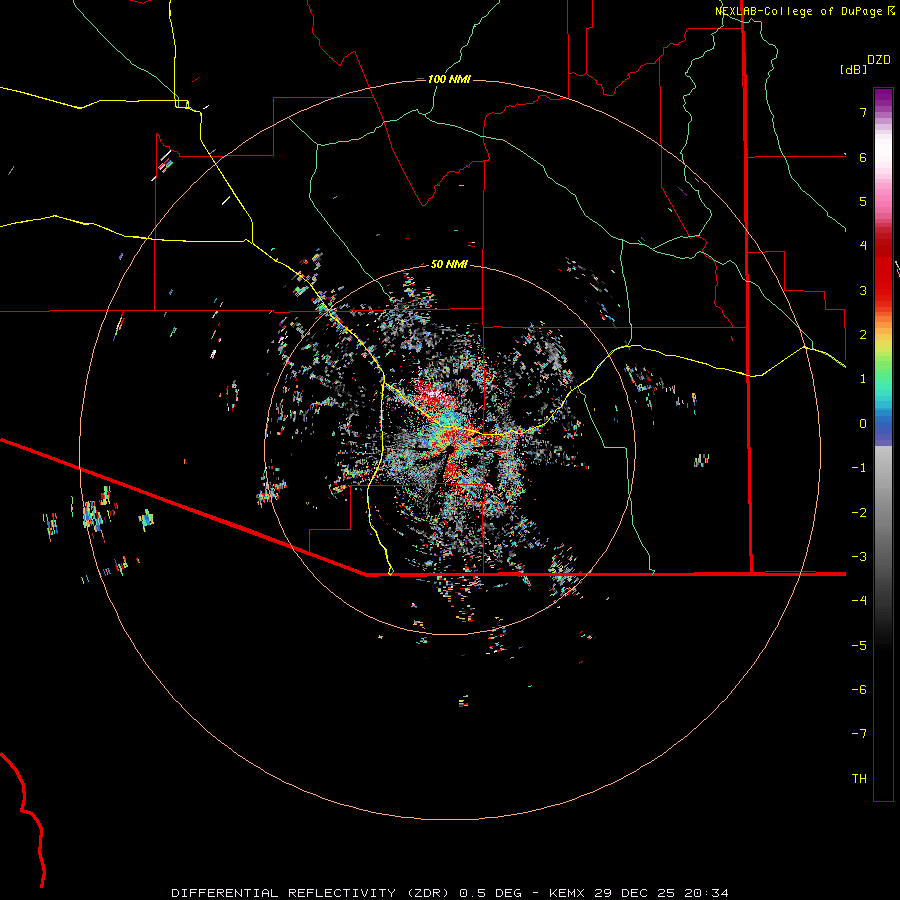Click "0.5 DEG" elevation text in the caption
The width and height of the screenshot is (900, 900).
point(491,893)
